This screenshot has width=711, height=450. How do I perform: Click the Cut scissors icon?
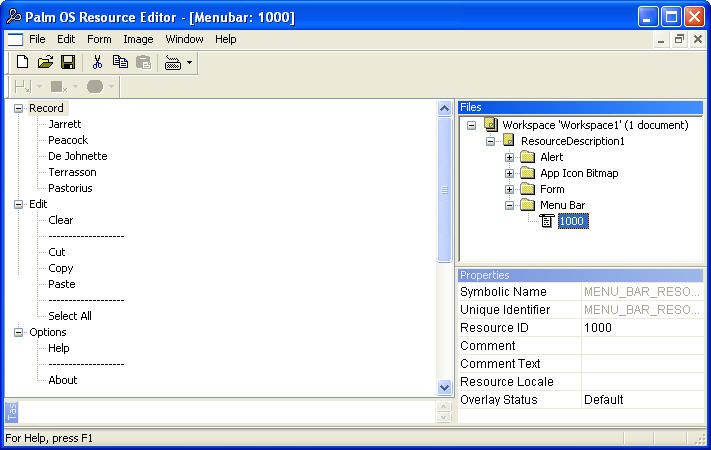pyautogui.click(x=97, y=62)
